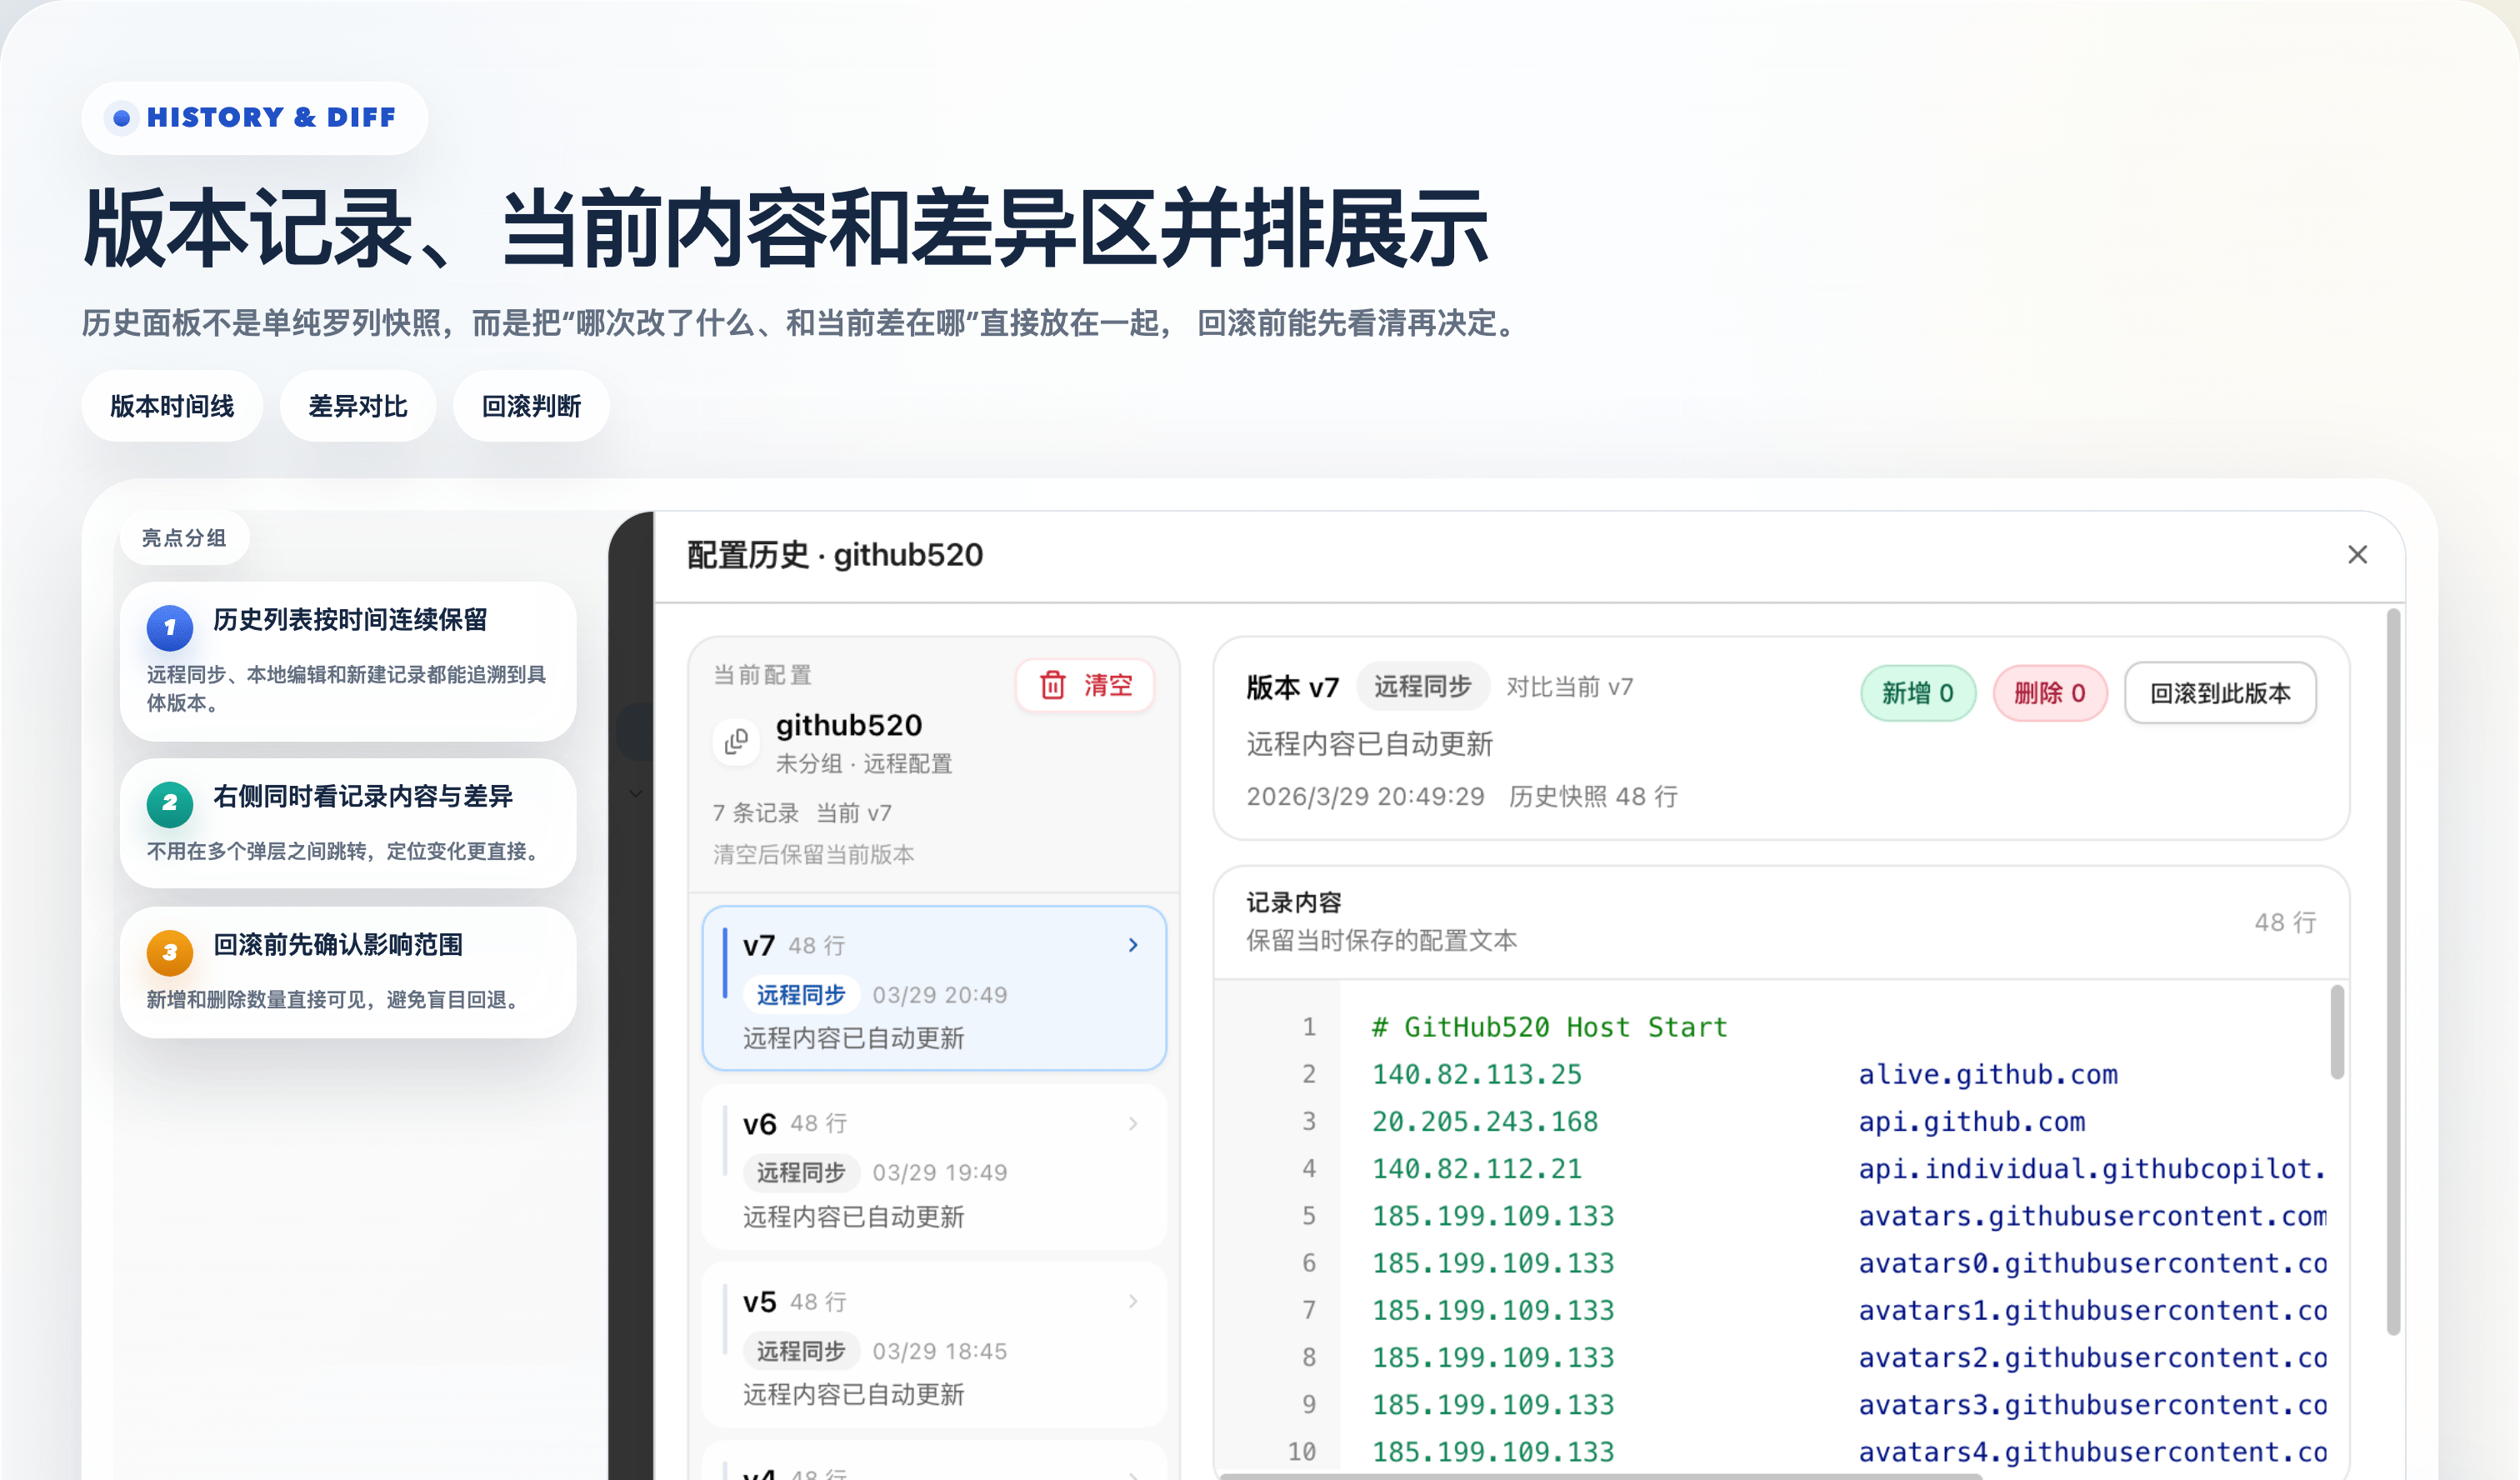This screenshot has height=1480, width=2520.
Task: Click the code area vertical scrollbar
Action: 2336,1033
